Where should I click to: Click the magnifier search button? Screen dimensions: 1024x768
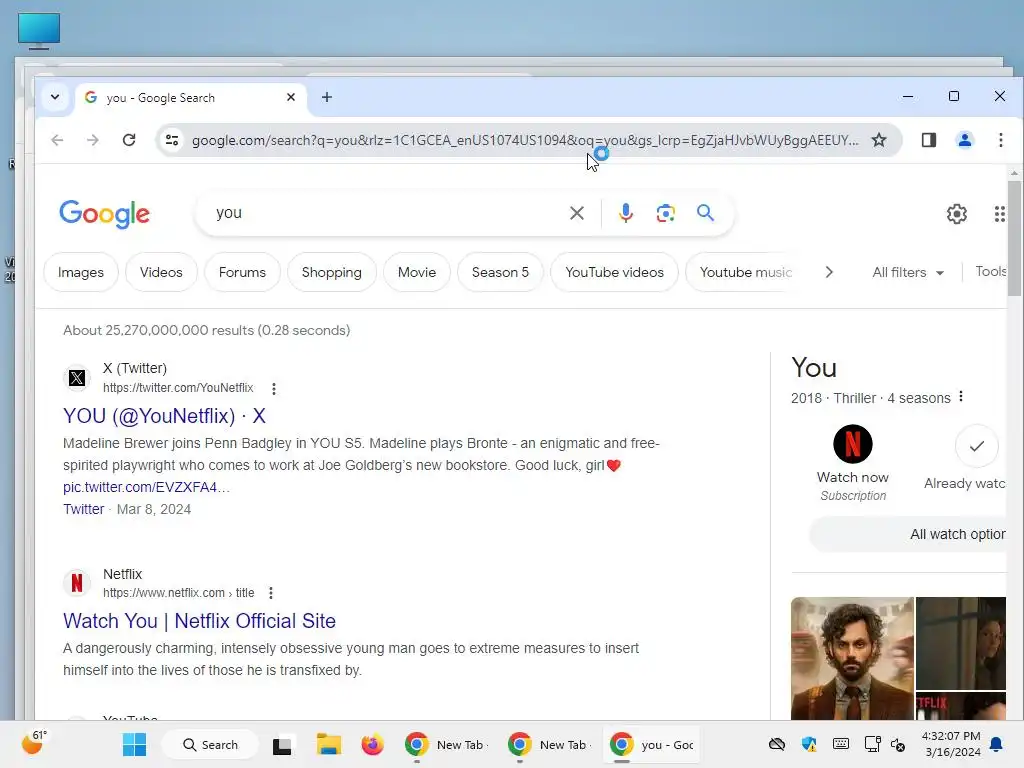[x=705, y=213]
